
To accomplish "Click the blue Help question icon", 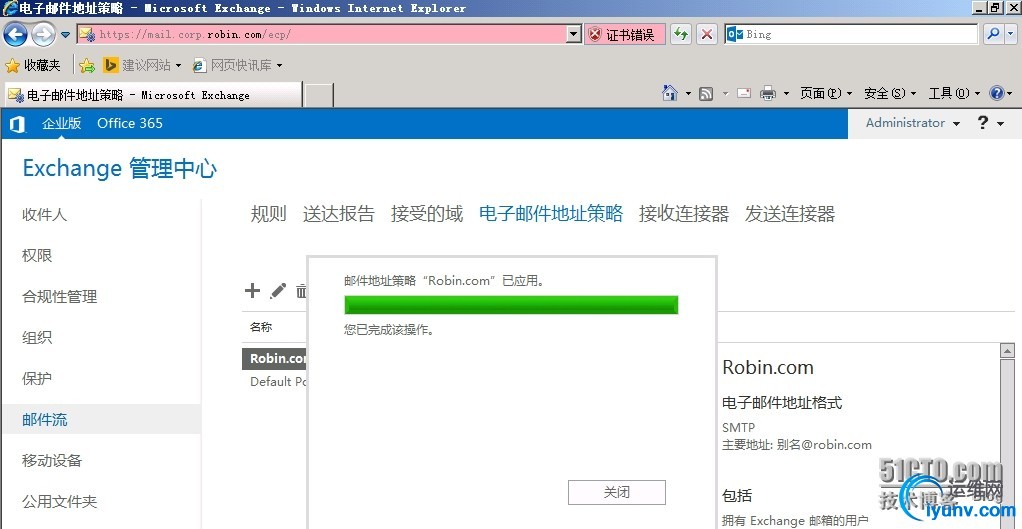I will [997, 94].
